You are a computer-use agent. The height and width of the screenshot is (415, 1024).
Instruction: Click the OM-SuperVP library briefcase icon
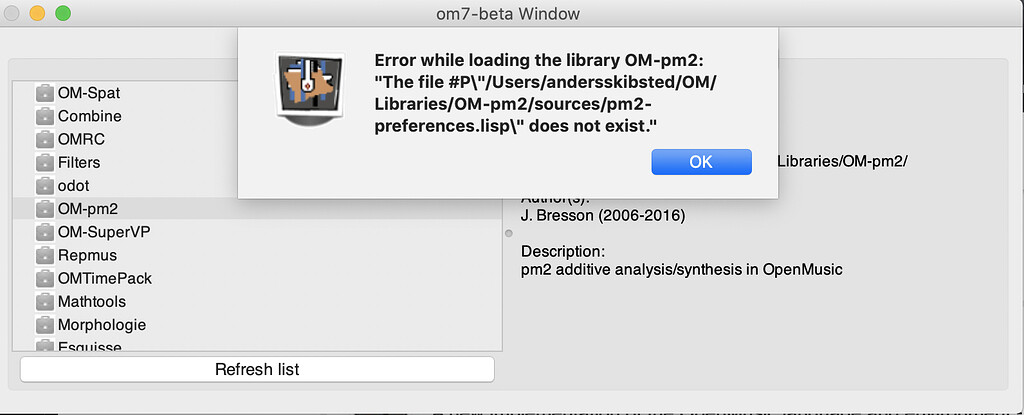coord(45,232)
